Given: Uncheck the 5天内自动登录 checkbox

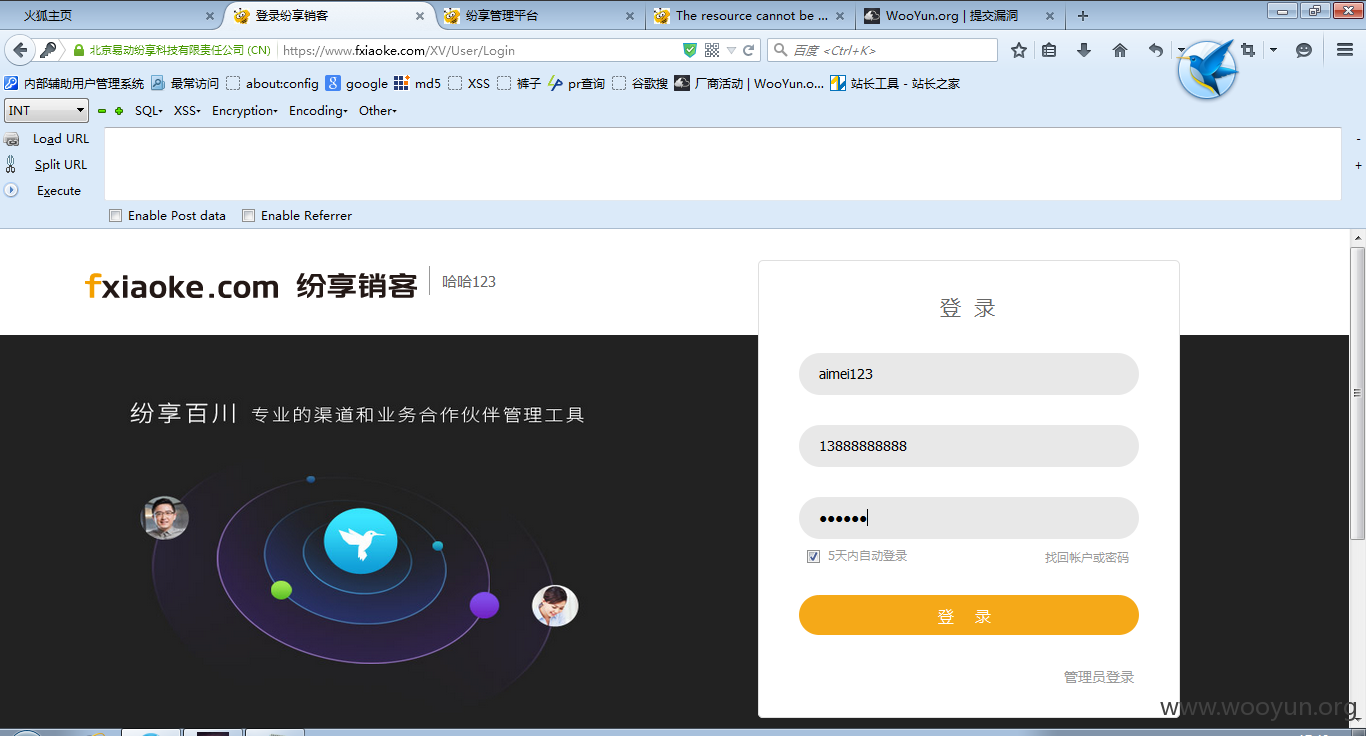Looking at the screenshot, I should (814, 556).
